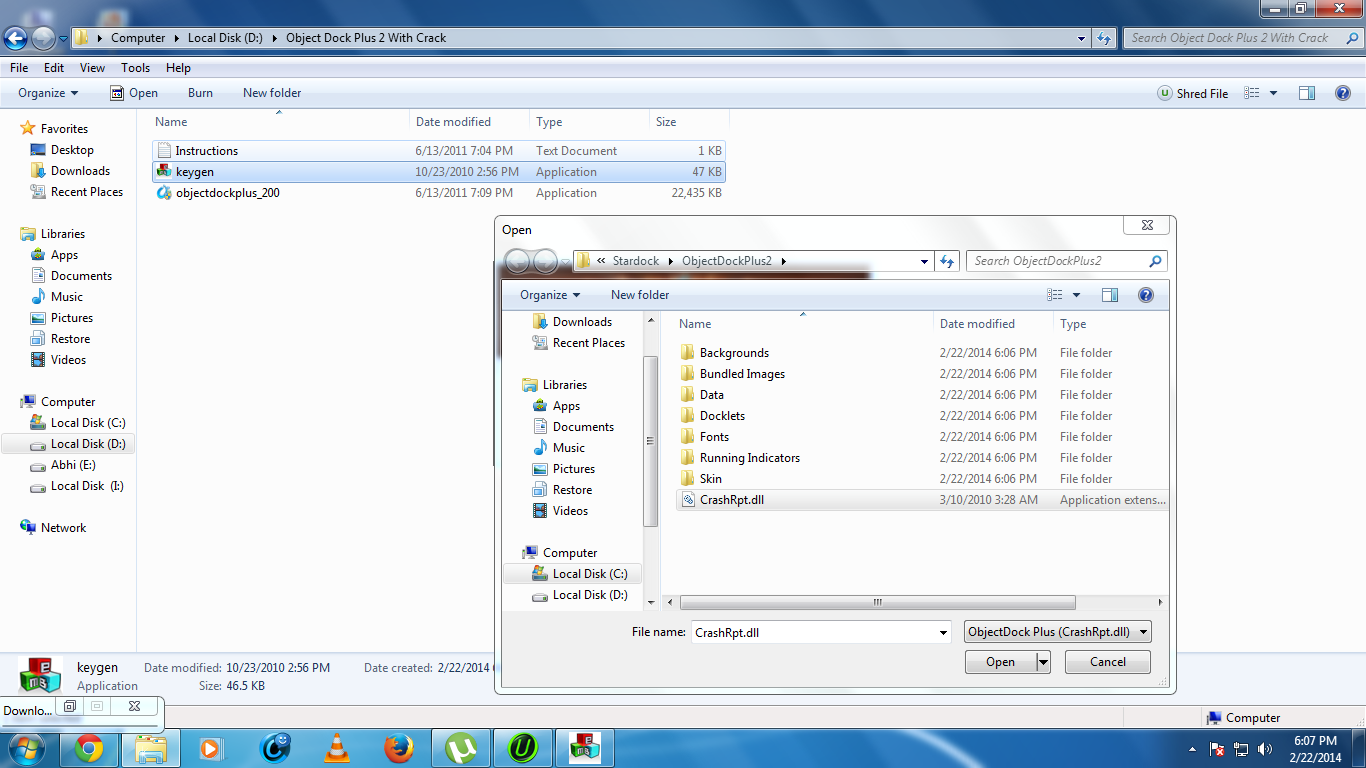Select Local Disk (C:) in Explorer sidebar

coord(78,423)
